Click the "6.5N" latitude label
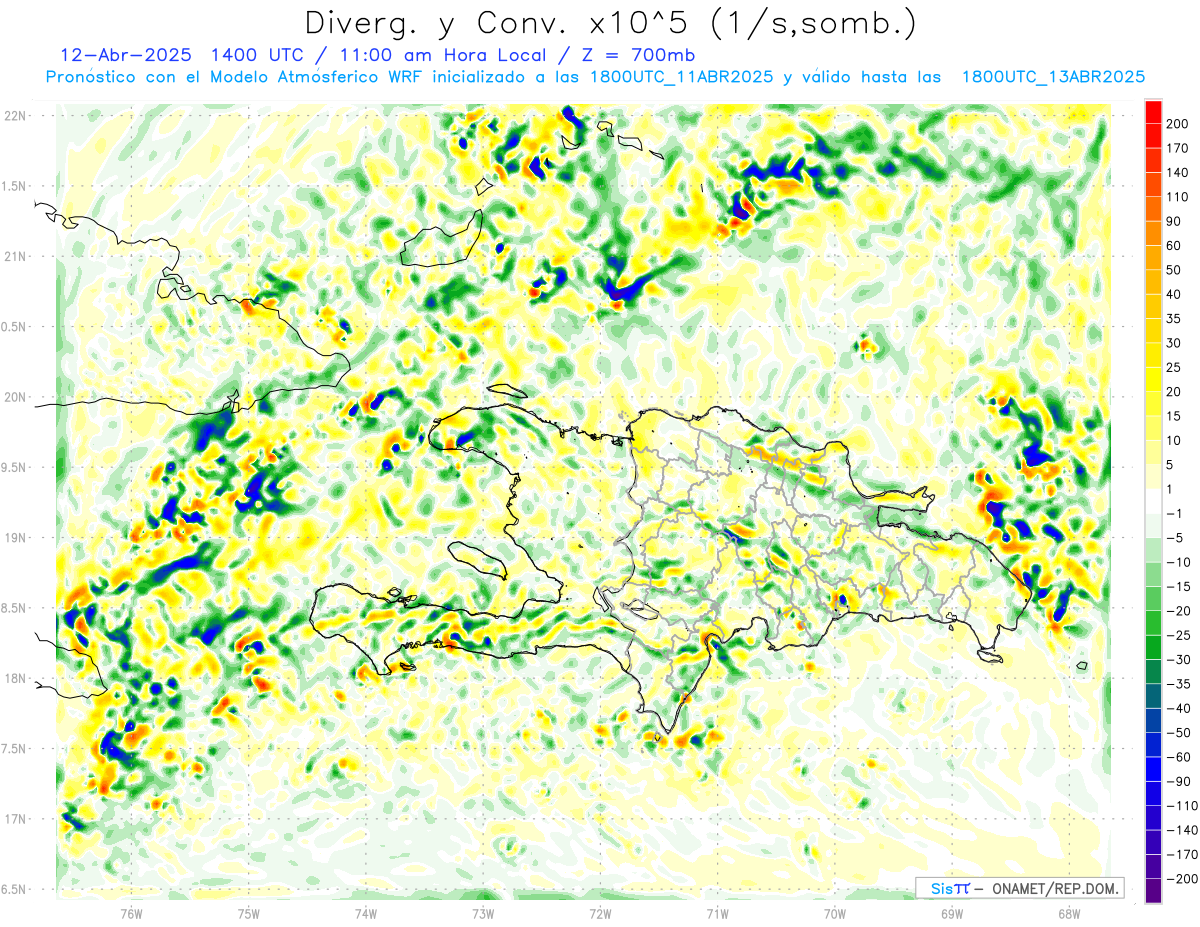The image size is (1200, 927). pyautogui.click(x=15, y=889)
